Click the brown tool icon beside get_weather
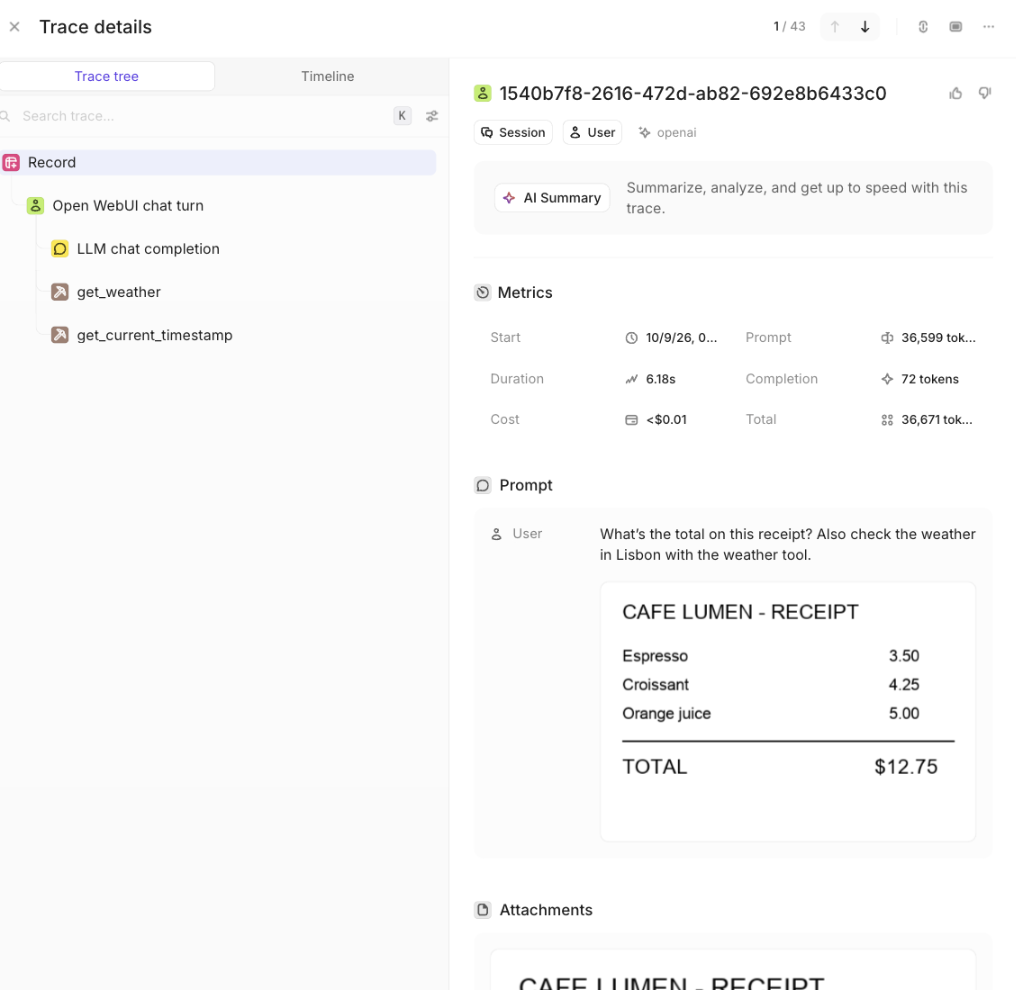The width and height of the screenshot is (1016, 990). (x=60, y=292)
